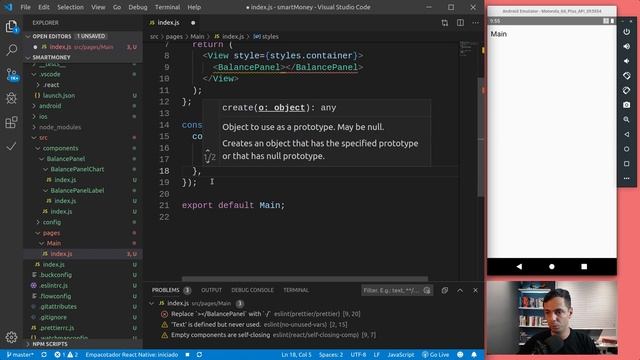Expand the NPM Scripts section
Viewport: 640px width, 360px height.
(x=83, y=344)
